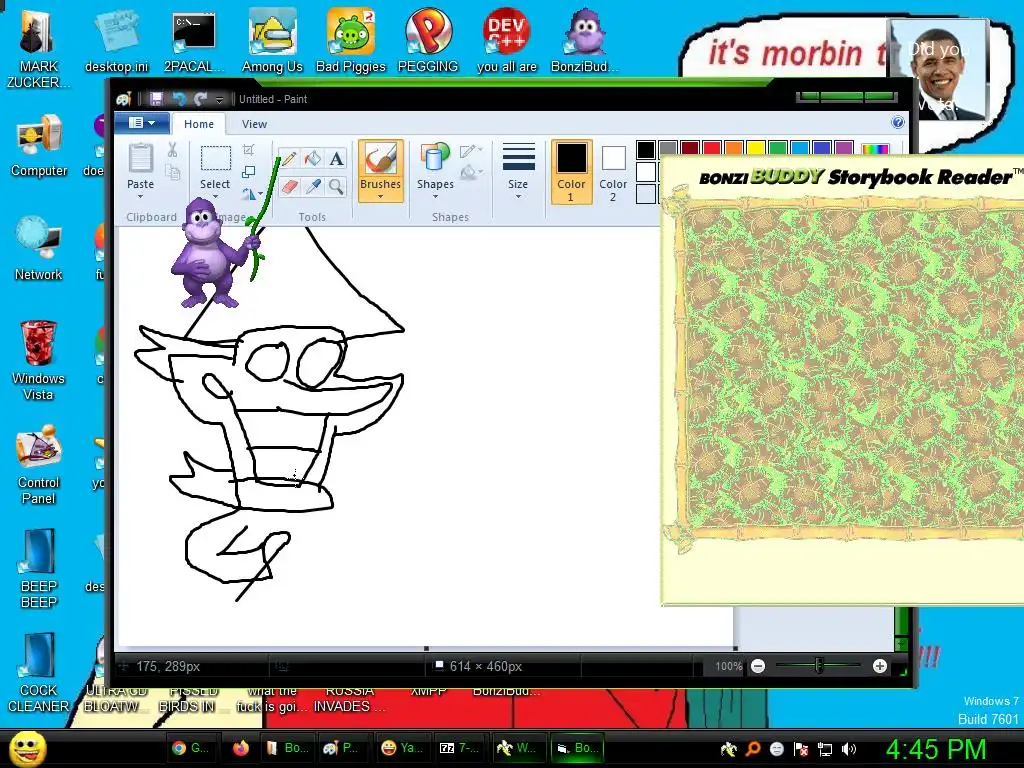The image size is (1024, 768).
Task: Click the Firefox taskbar icon
Action: pyautogui.click(x=241, y=748)
